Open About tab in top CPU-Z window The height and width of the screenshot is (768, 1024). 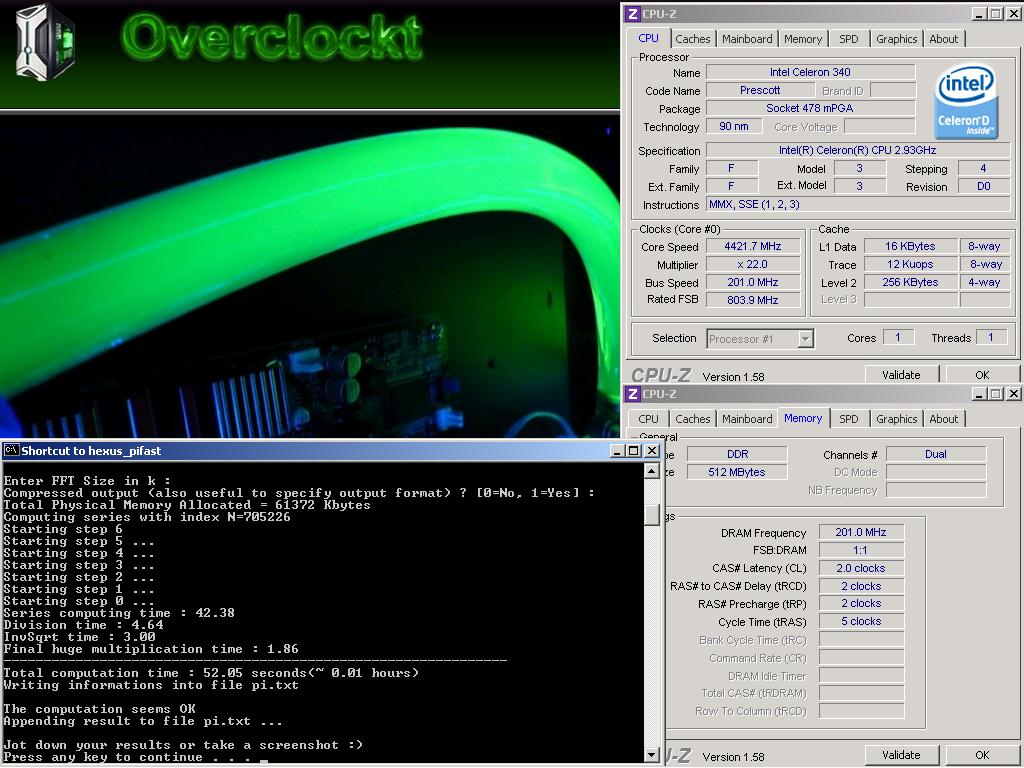click(944, 39)
